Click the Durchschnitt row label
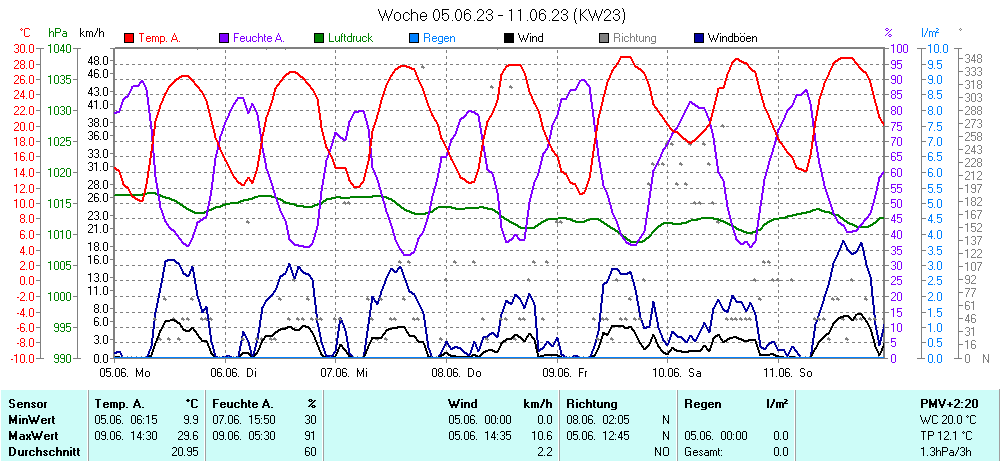Screen dimensions: 1000x461 (39, 452)
